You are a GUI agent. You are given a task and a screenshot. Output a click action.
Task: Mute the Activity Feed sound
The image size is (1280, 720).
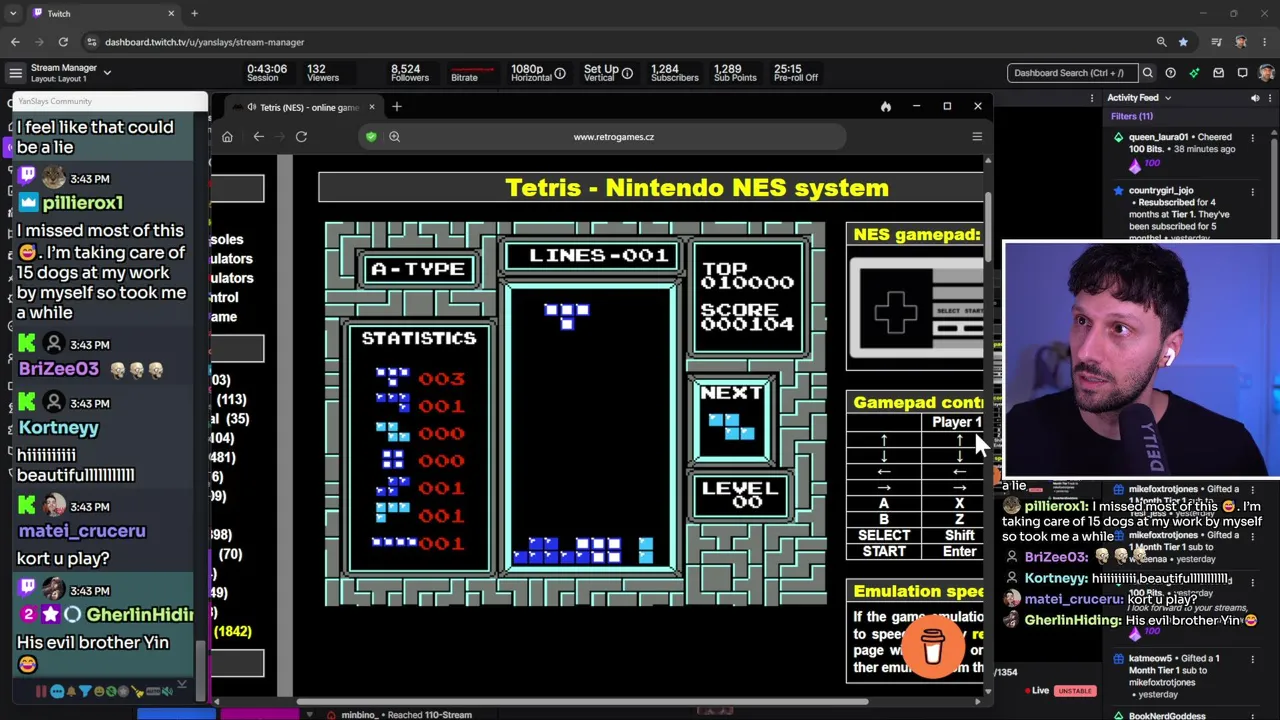(x=1255, y=98)
